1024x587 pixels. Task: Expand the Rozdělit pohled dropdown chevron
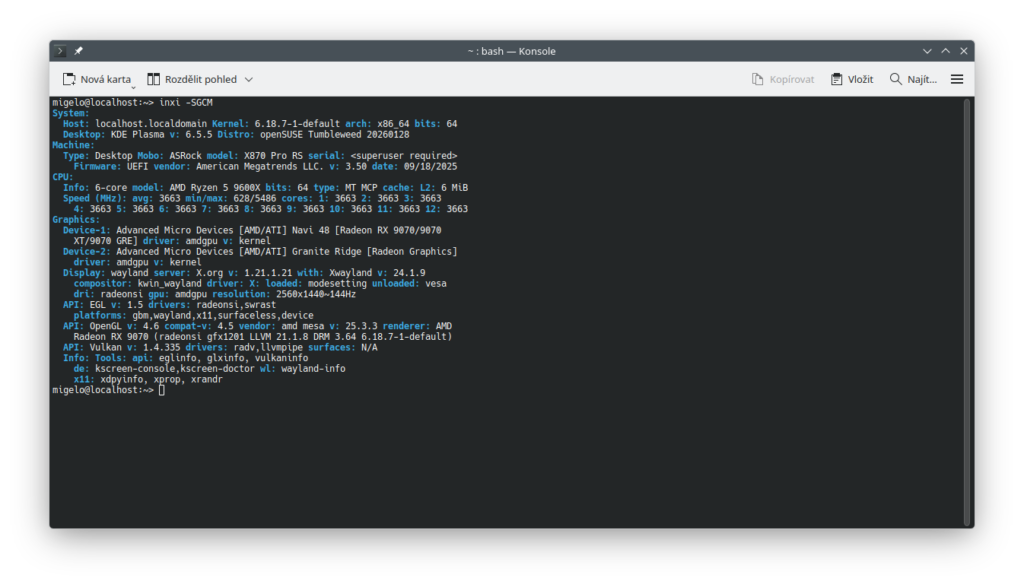(249, 79)
